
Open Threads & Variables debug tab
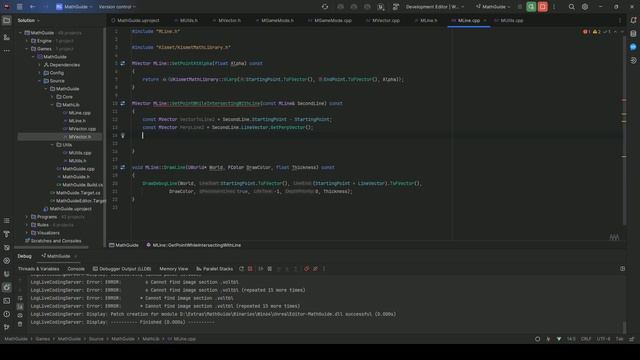(38, 269)
